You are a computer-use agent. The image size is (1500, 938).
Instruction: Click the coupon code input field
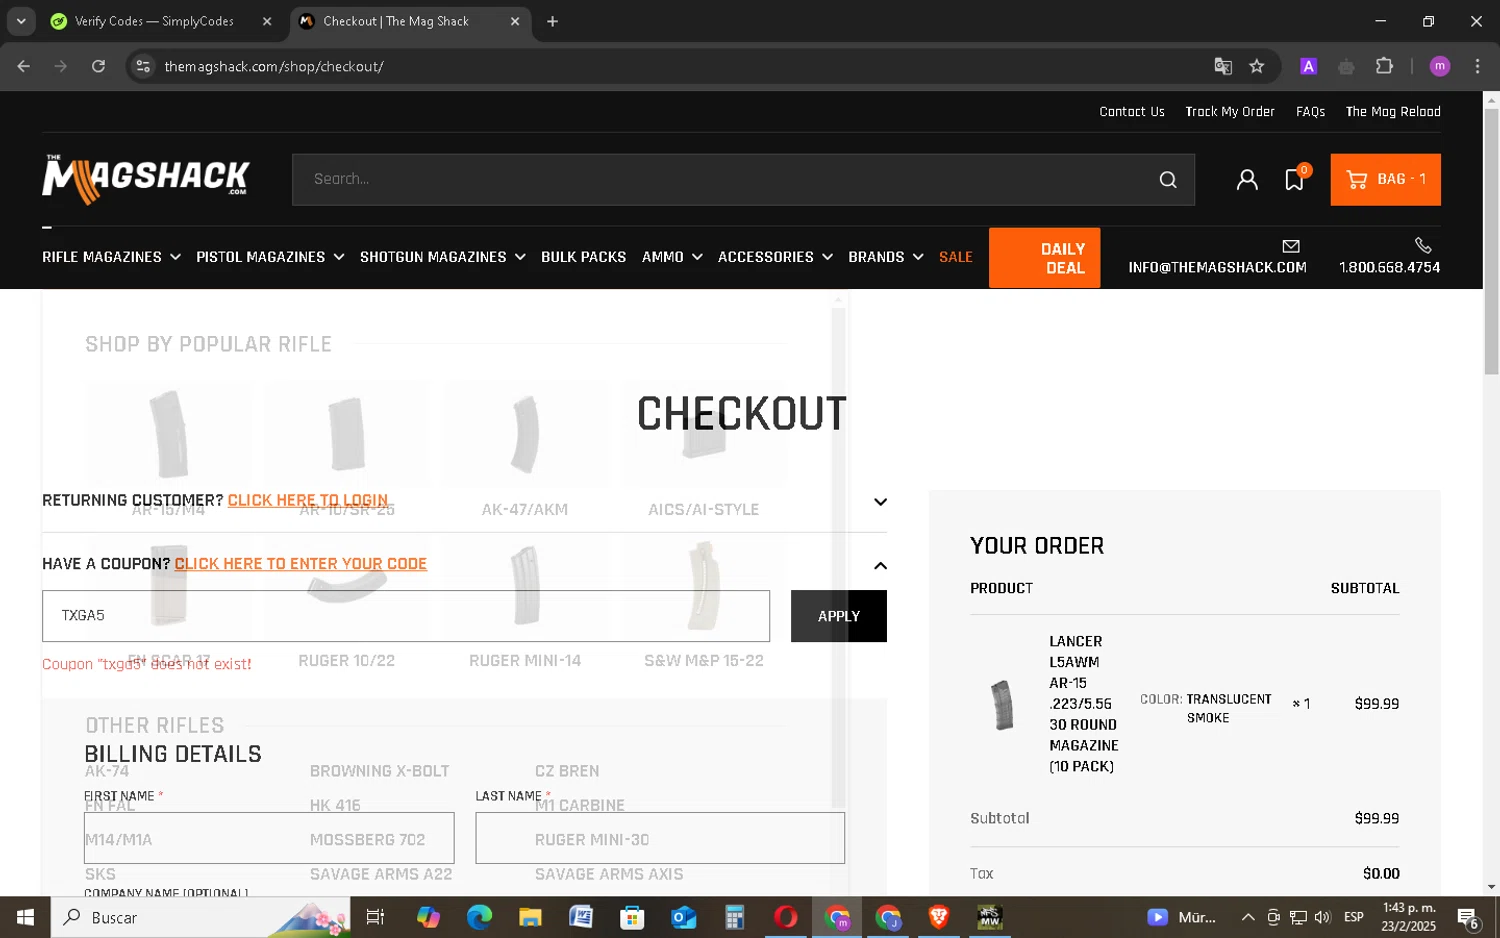(406, 616)
